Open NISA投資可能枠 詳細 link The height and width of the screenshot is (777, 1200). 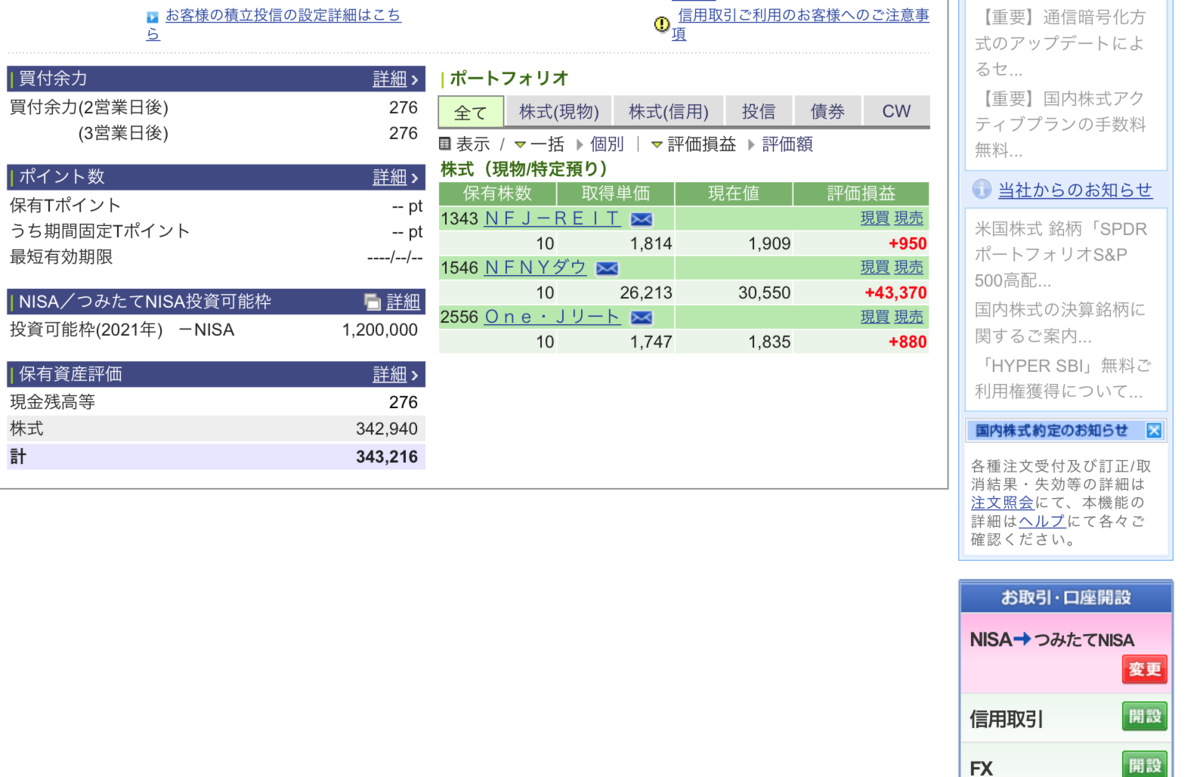[403, 302]
